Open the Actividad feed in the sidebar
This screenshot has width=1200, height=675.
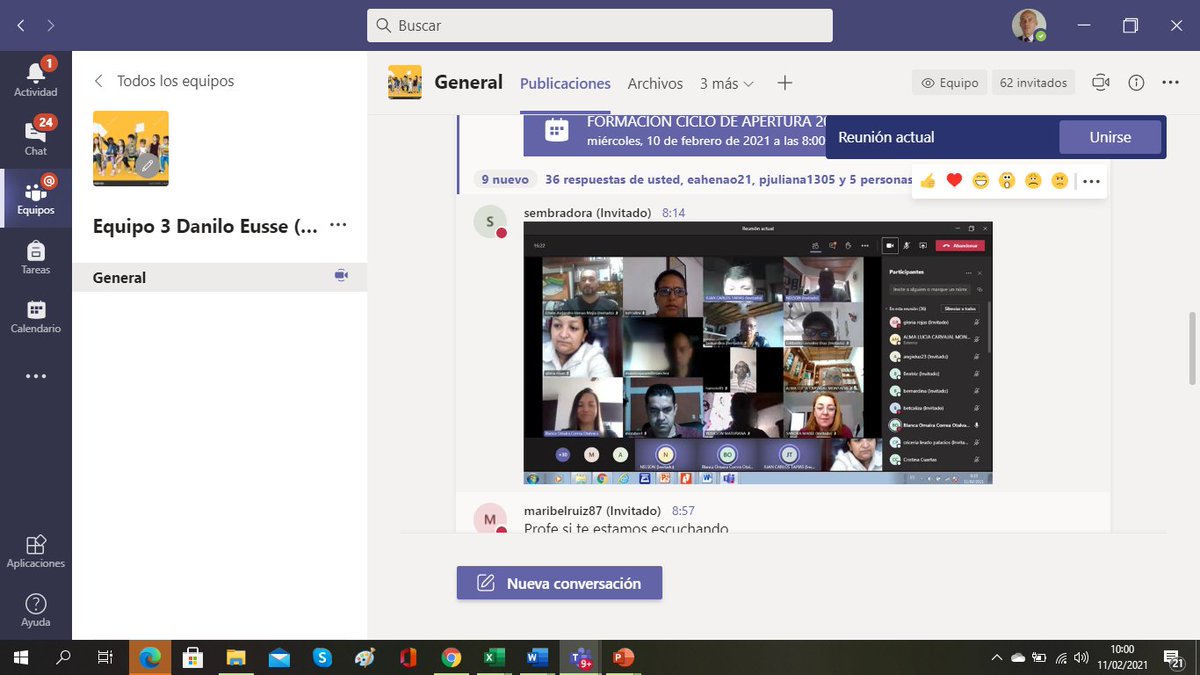[x=36, y=77]
